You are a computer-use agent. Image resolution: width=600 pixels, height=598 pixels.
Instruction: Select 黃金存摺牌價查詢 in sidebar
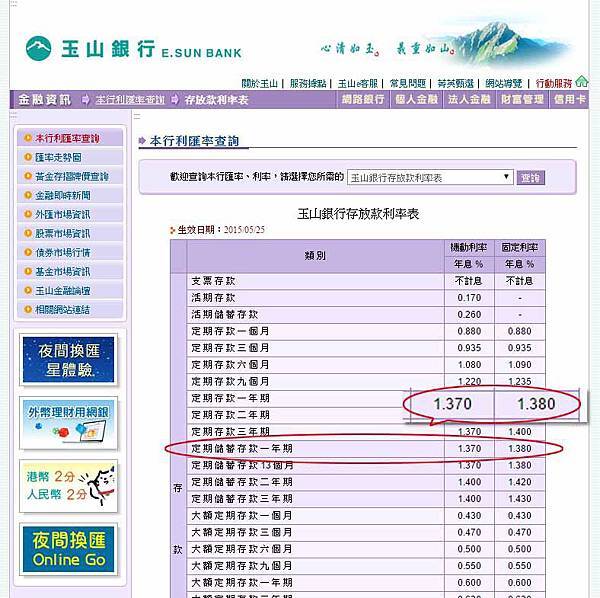point(70,176)
